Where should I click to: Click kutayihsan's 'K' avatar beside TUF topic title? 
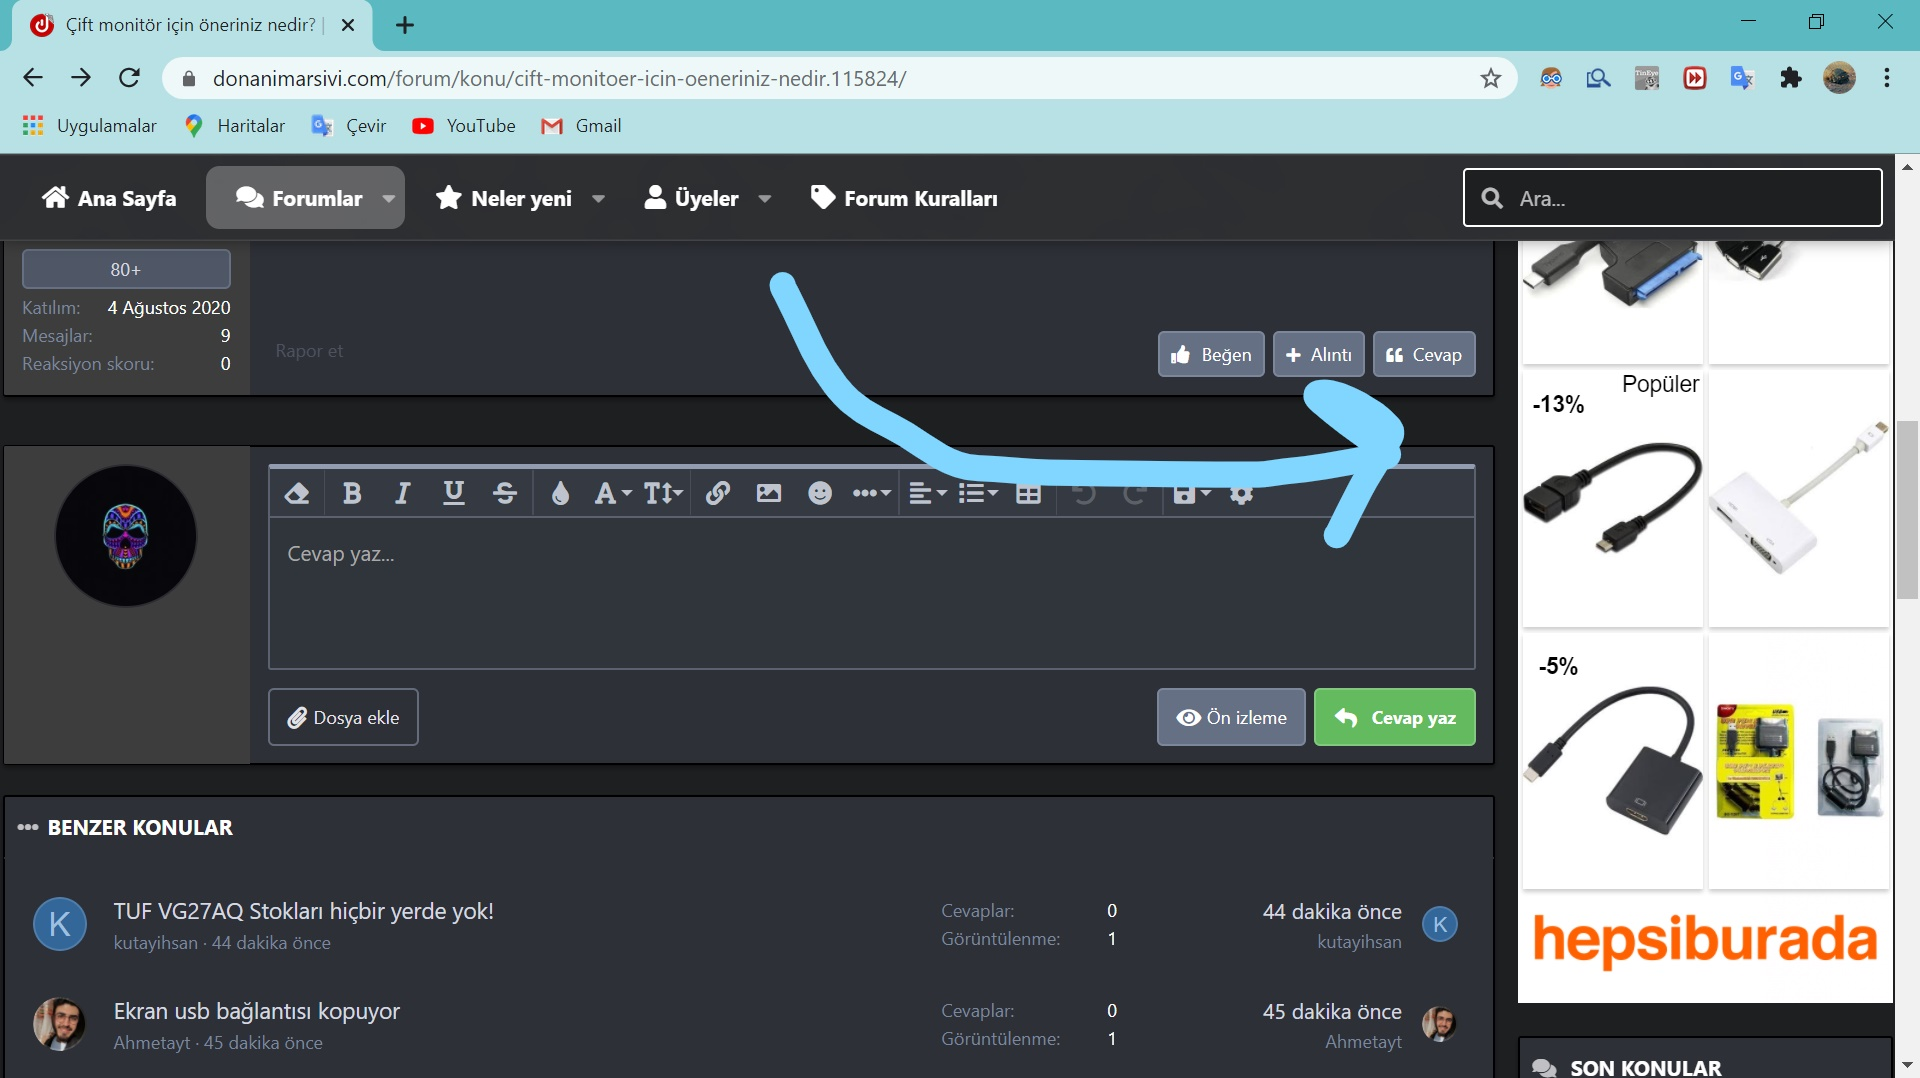tap(60, 924)
